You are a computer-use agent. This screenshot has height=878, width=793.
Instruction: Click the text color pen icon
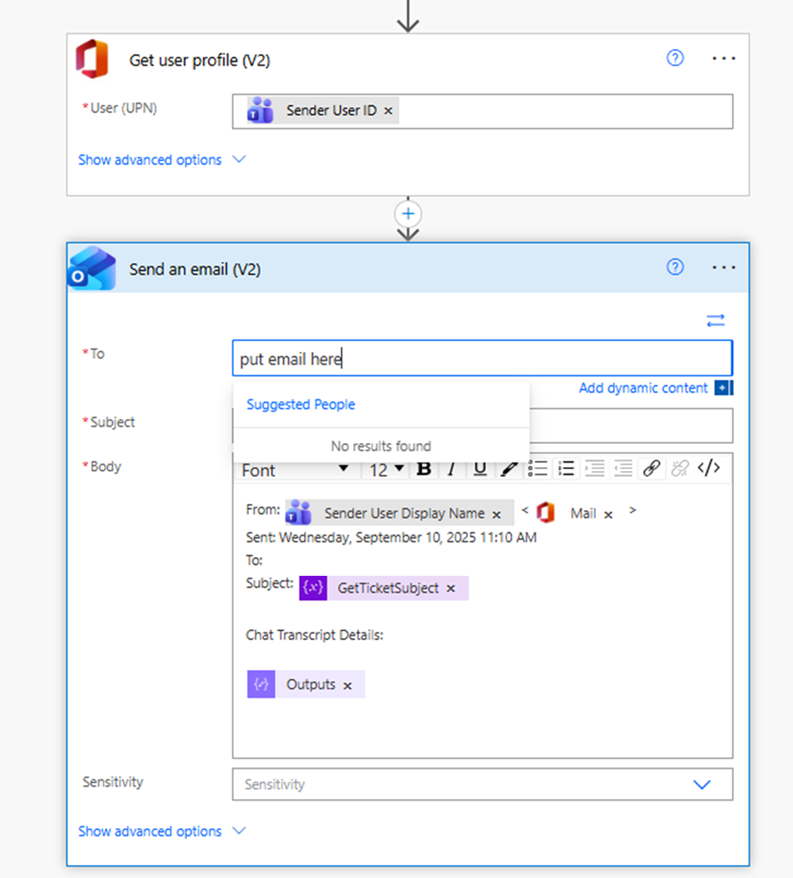point(509,469)
